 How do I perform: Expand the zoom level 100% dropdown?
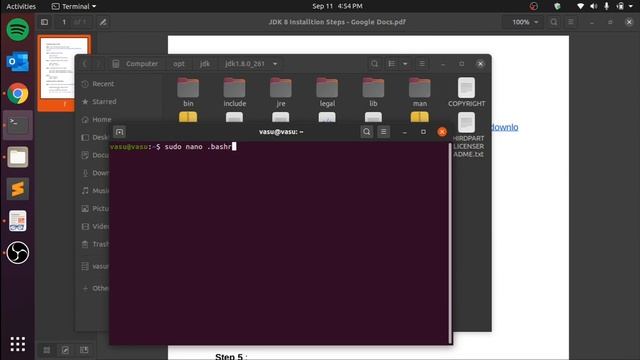pyautogui.click(x=525, y=22)
